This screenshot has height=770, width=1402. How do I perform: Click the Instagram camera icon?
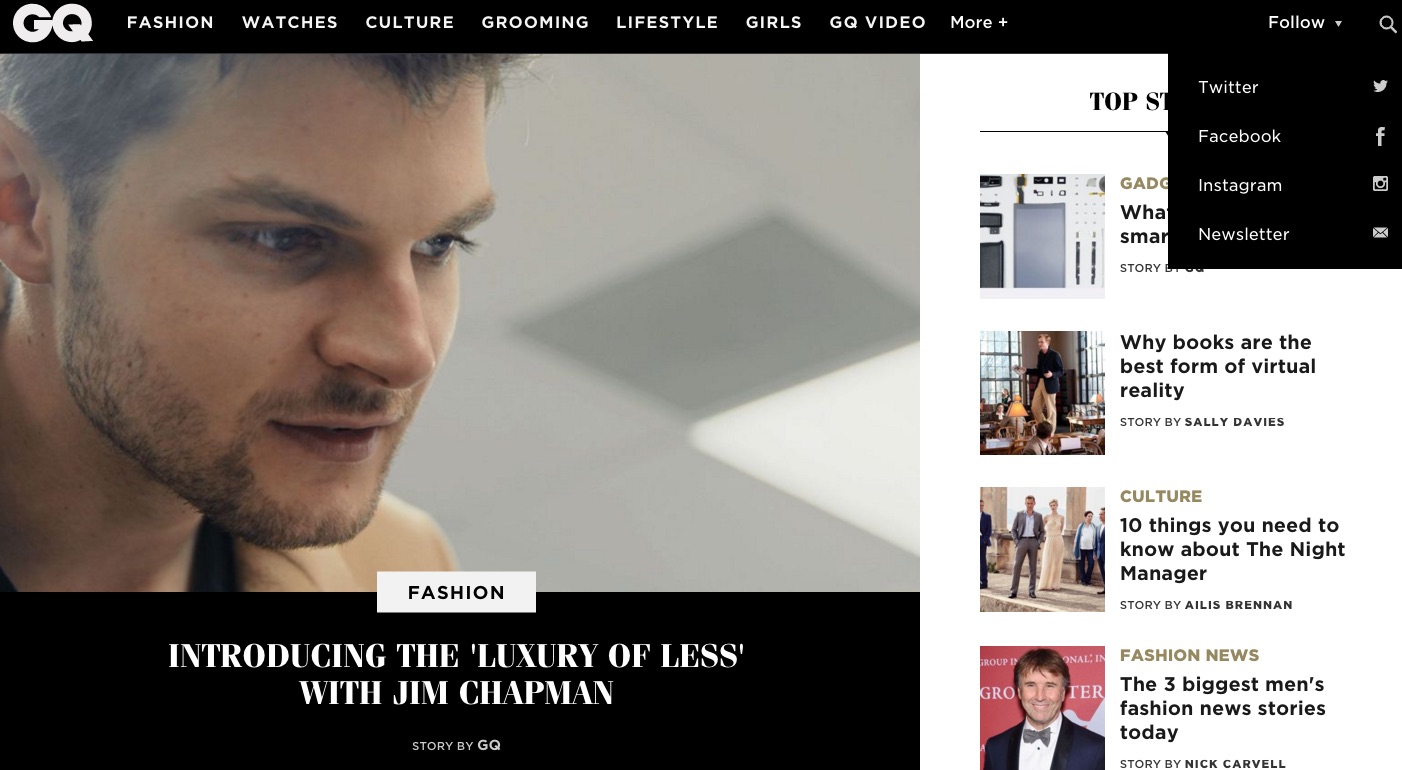1380,184
